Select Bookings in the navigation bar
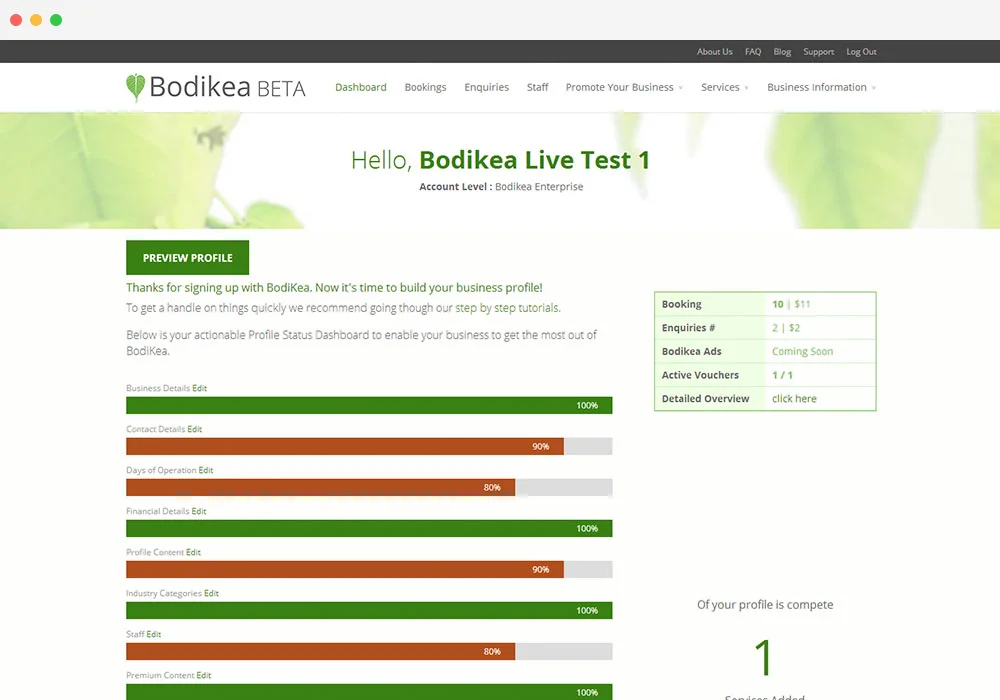This screenshot has width=1000, height=700. pyautogui.click(x=425, y=87)
